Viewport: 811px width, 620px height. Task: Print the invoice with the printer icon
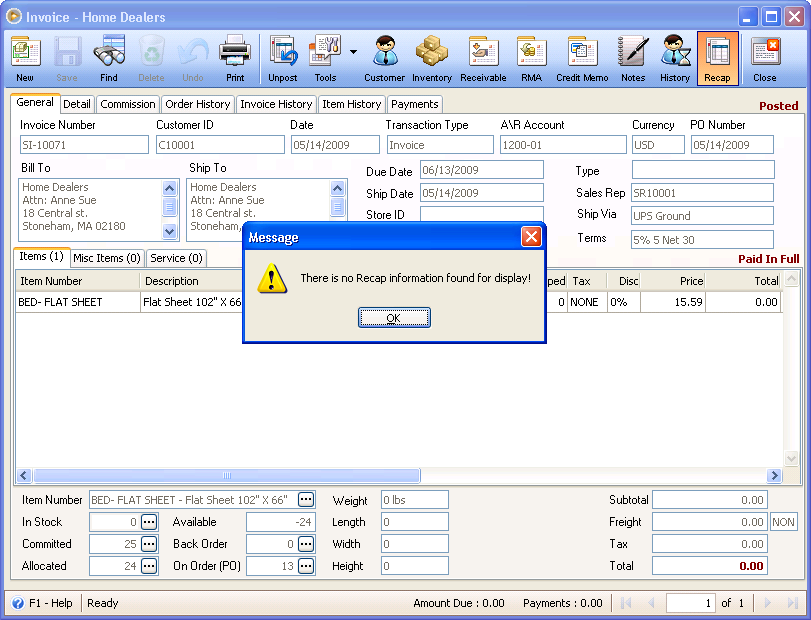235,52
